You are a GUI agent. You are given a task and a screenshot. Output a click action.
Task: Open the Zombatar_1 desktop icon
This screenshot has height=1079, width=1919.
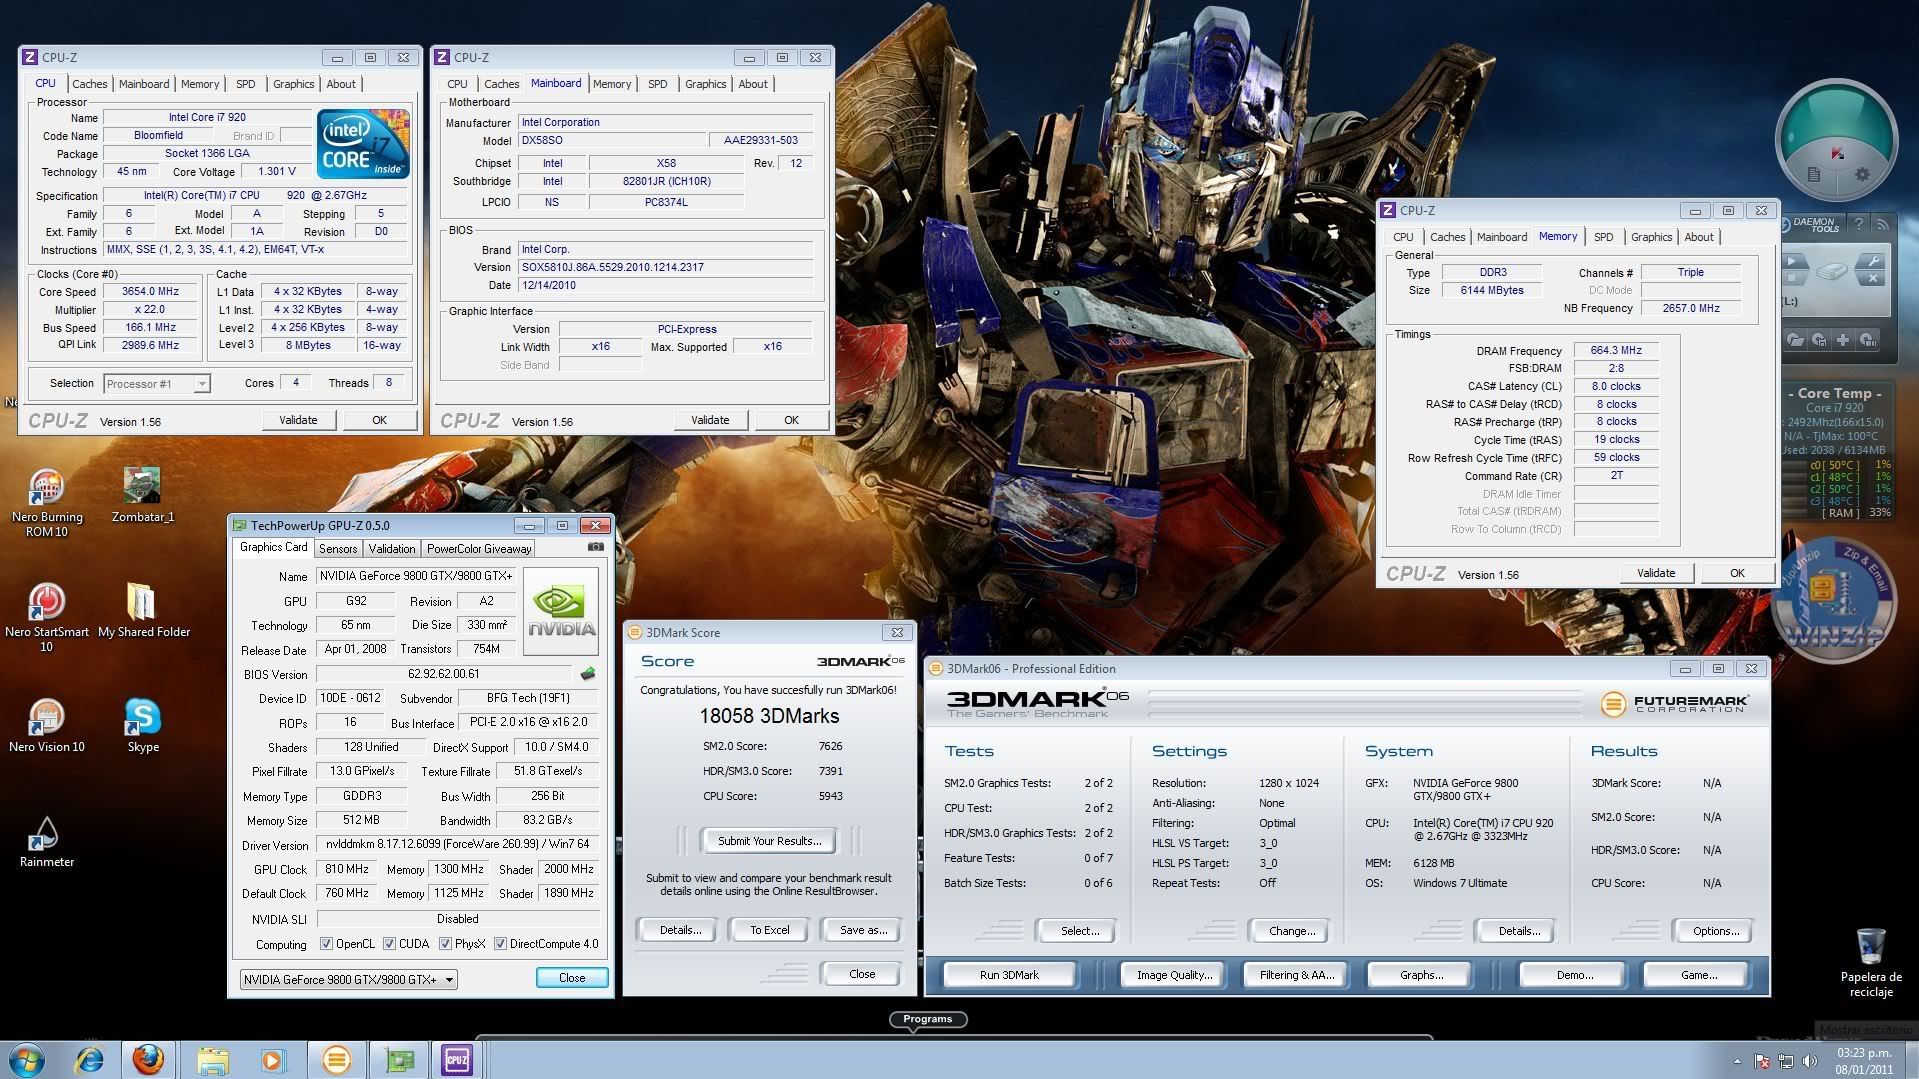[143, 496]
